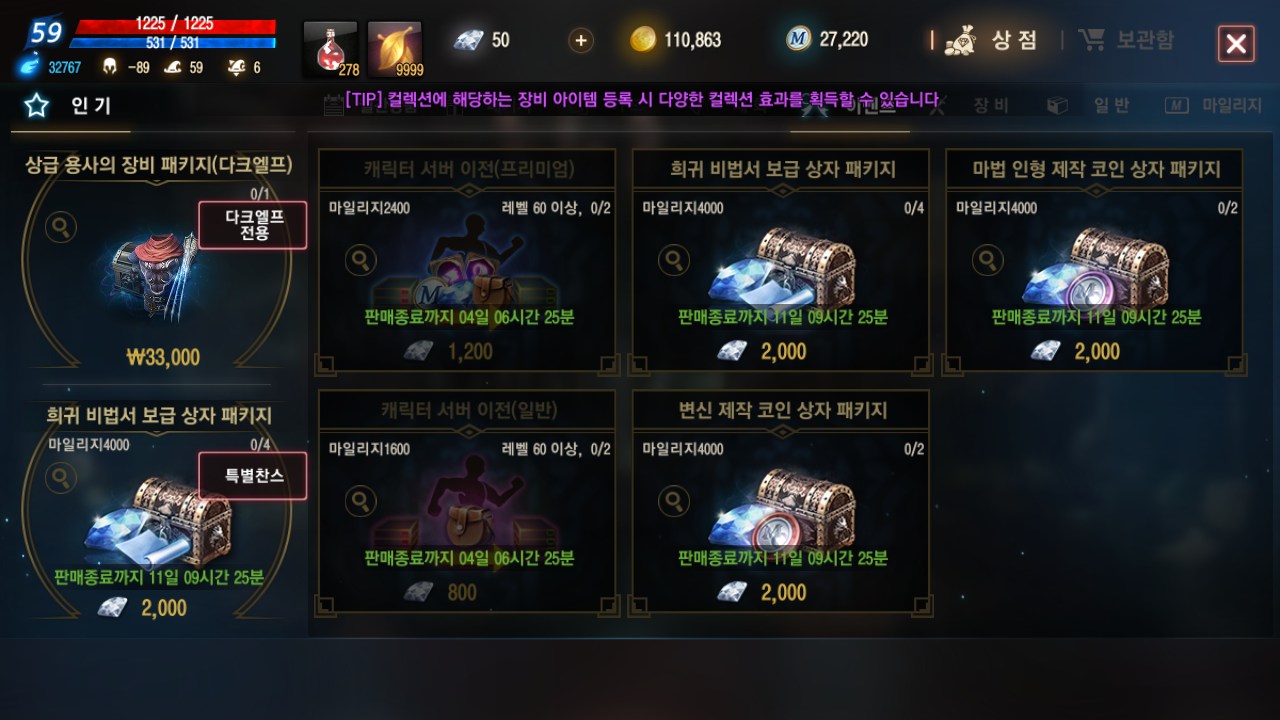Preview 캐릭터 서버 이전(프리미엄) with its magnifier

tap(361, 261)
